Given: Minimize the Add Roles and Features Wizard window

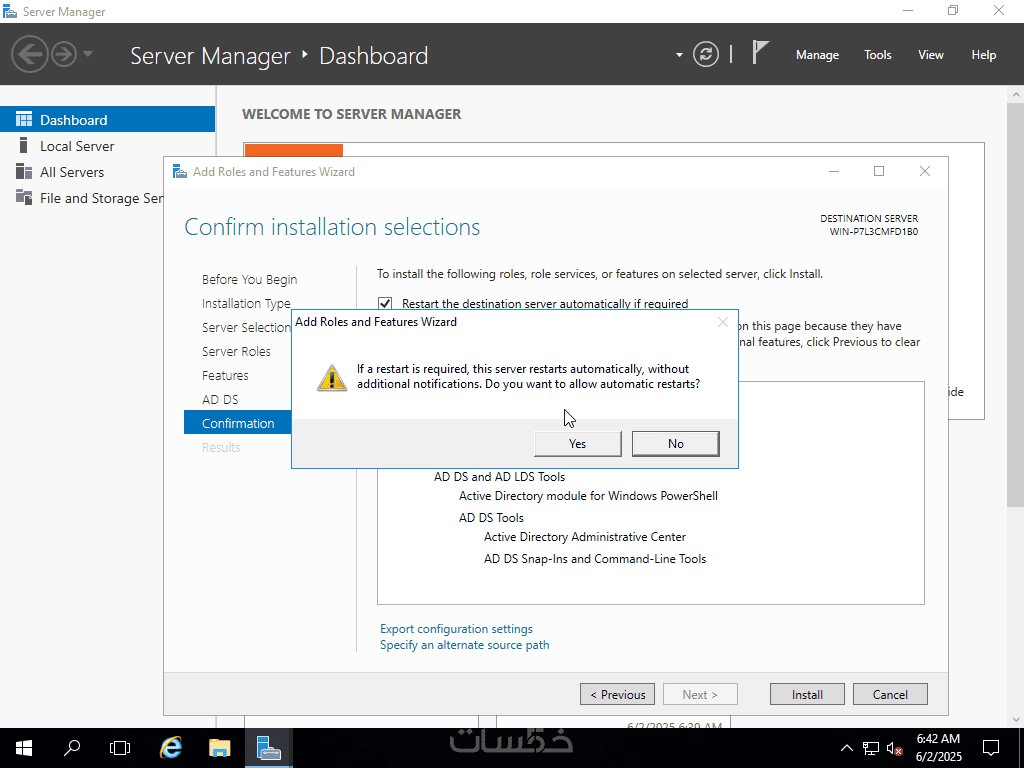Looking at the screenshot, I should pos(834,171).
